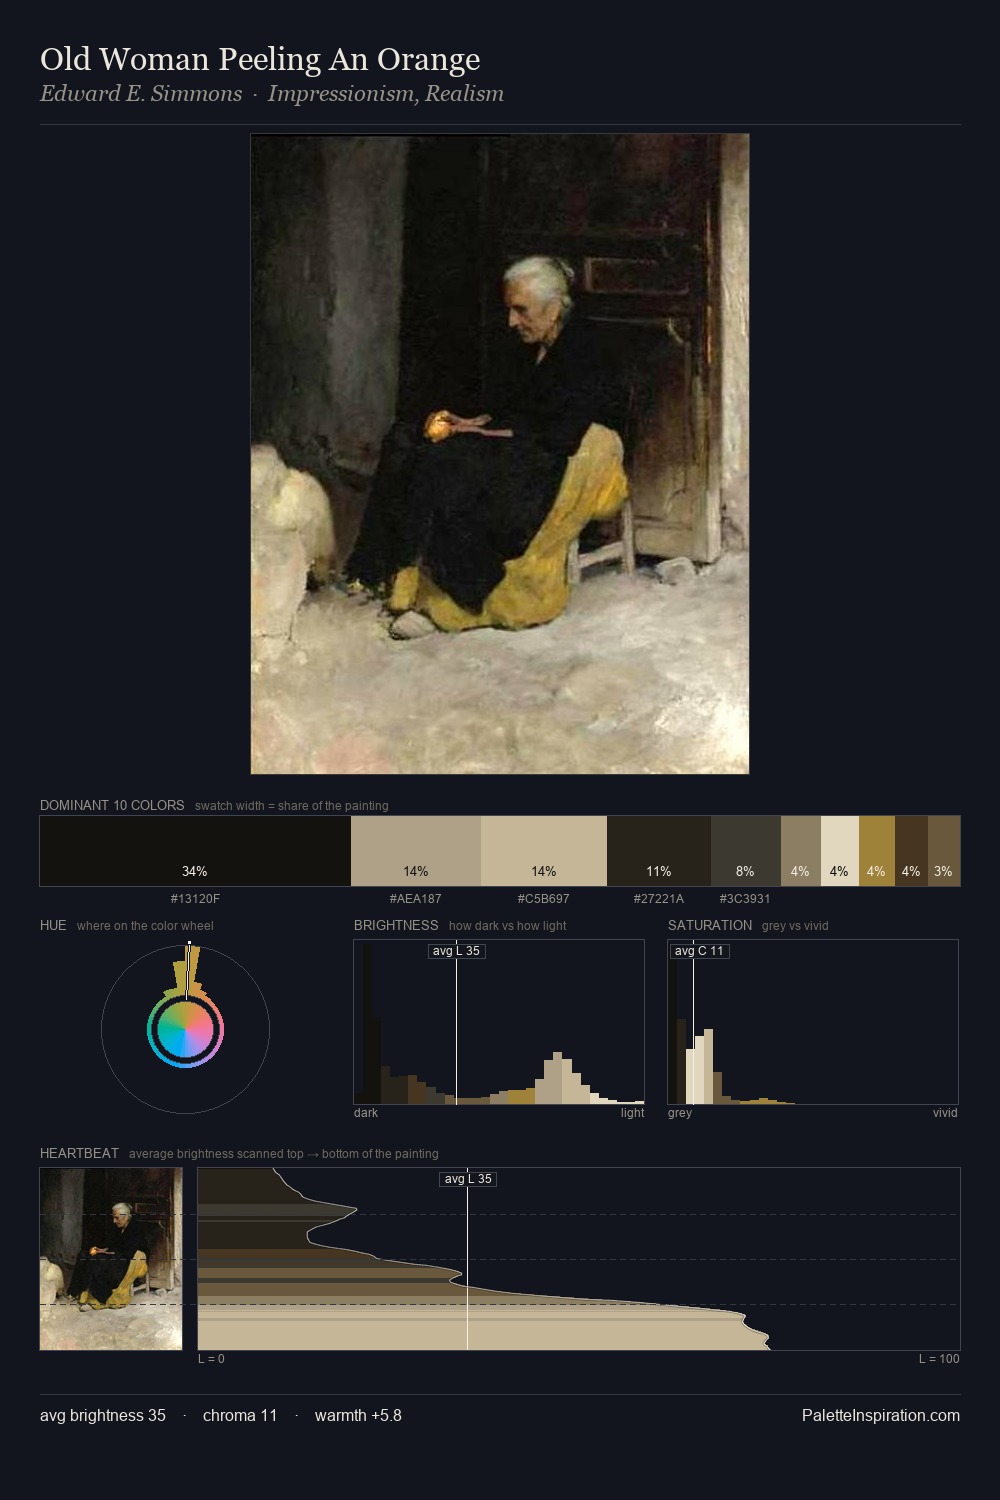Screen dimensions: 1000x1500
Task: Click the hex code #AEA187
Action: (416, 899)
